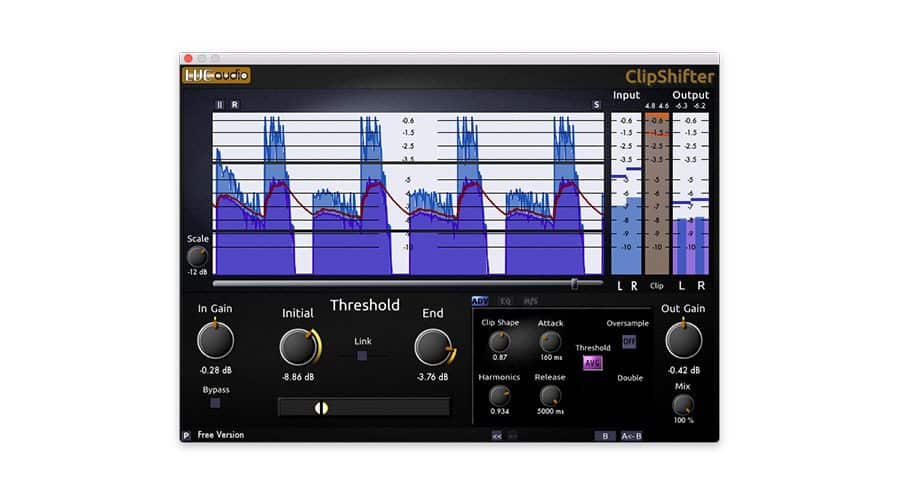The height and width of the screenshot is (500, 900).
Task: Click the 0.934 Harmonics value
Action: [x=499, y=411]
